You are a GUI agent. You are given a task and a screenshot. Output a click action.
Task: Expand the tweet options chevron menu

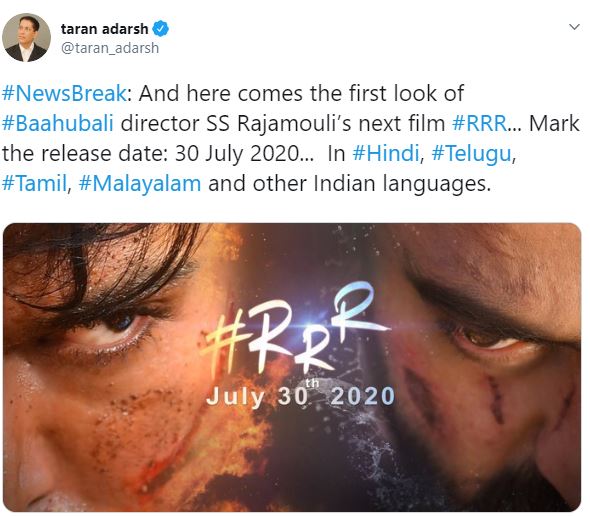coord(574,27)
